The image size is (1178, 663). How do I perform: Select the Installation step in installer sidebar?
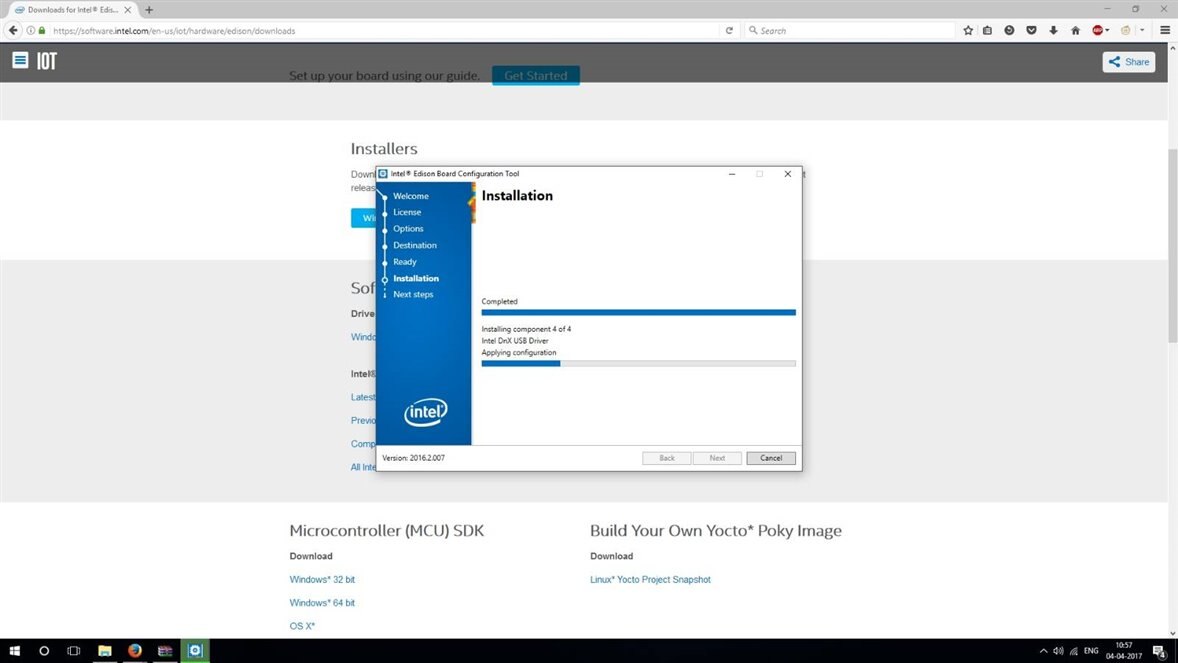click(x=415, y=278)
